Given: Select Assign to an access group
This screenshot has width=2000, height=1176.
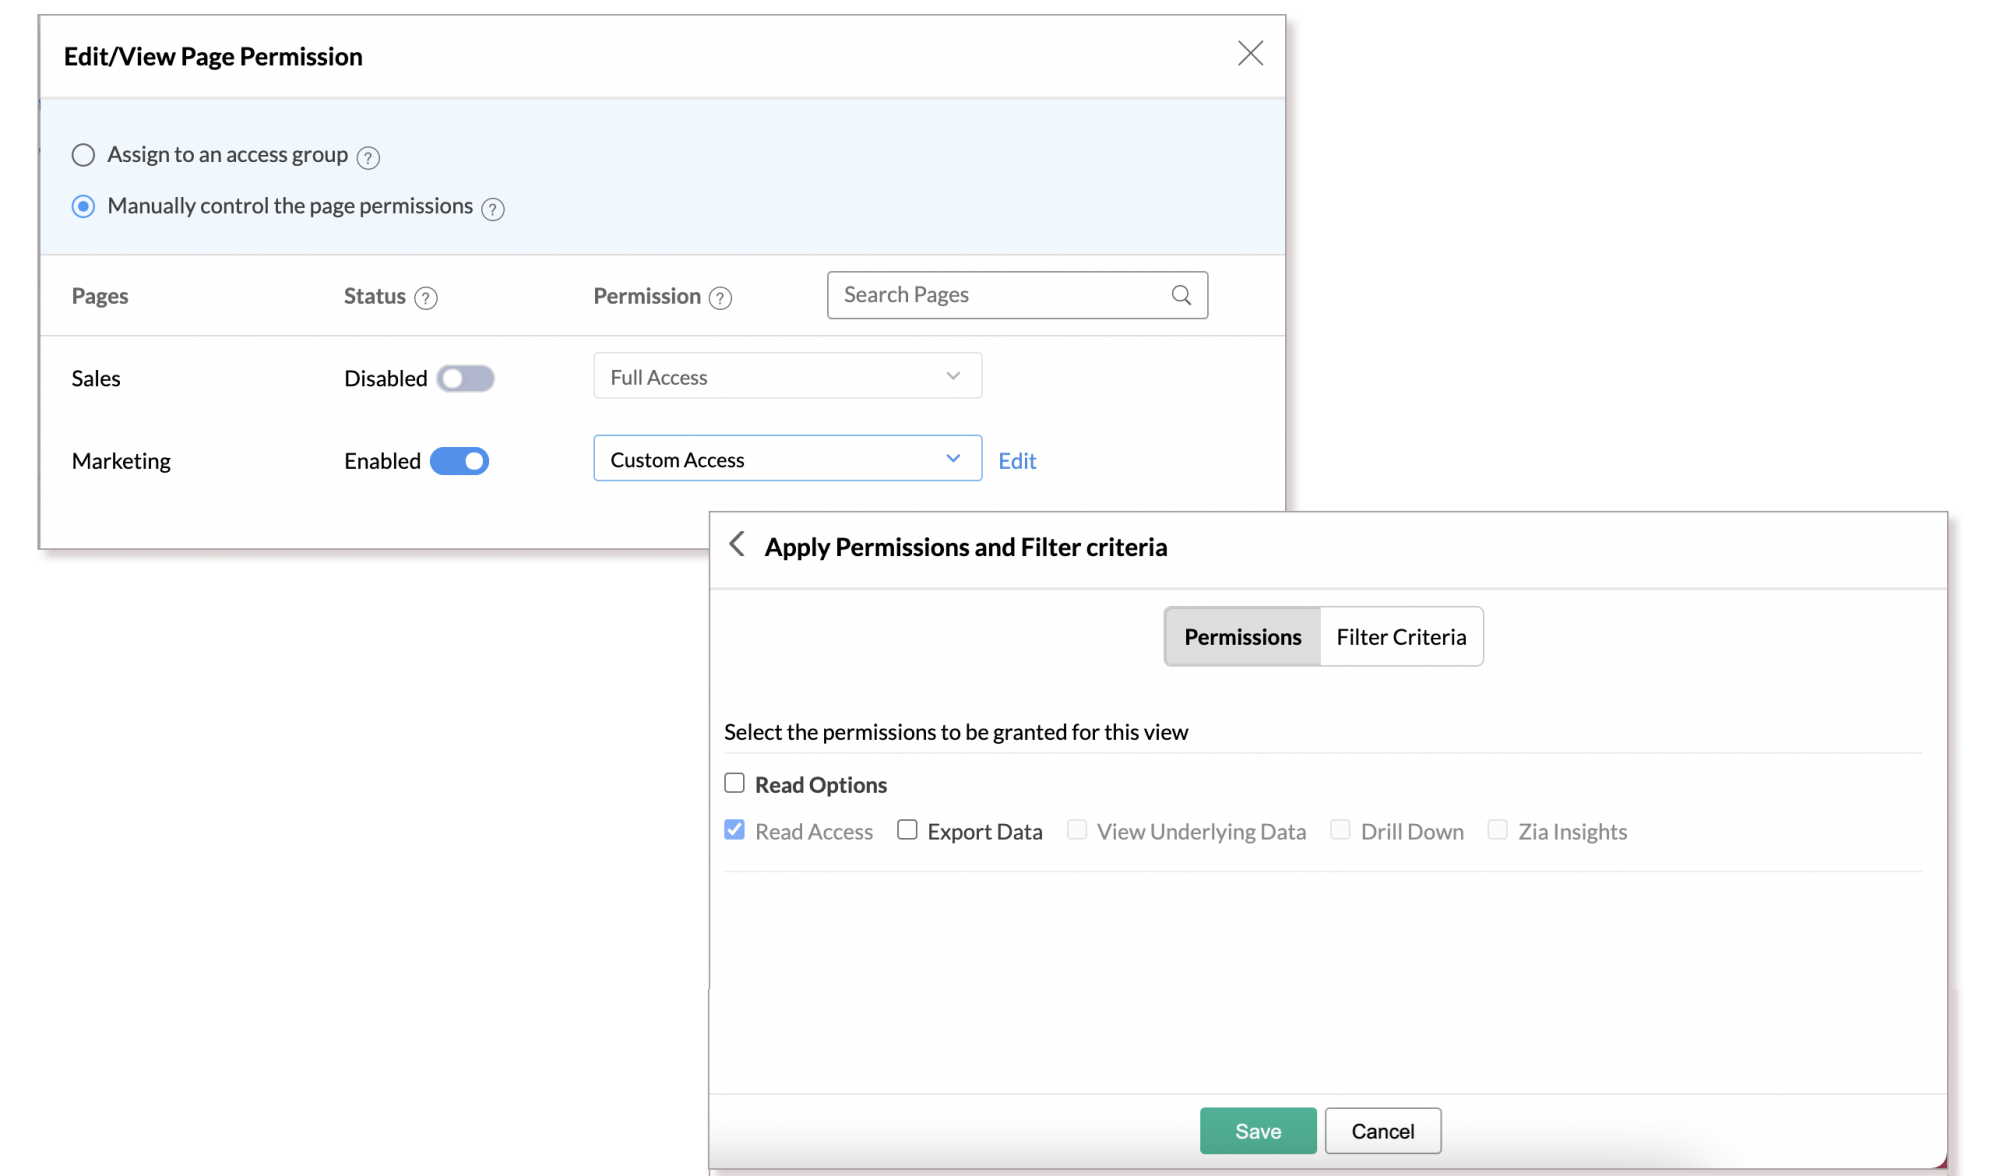Looking at the screenshot, I should (83, 155).
